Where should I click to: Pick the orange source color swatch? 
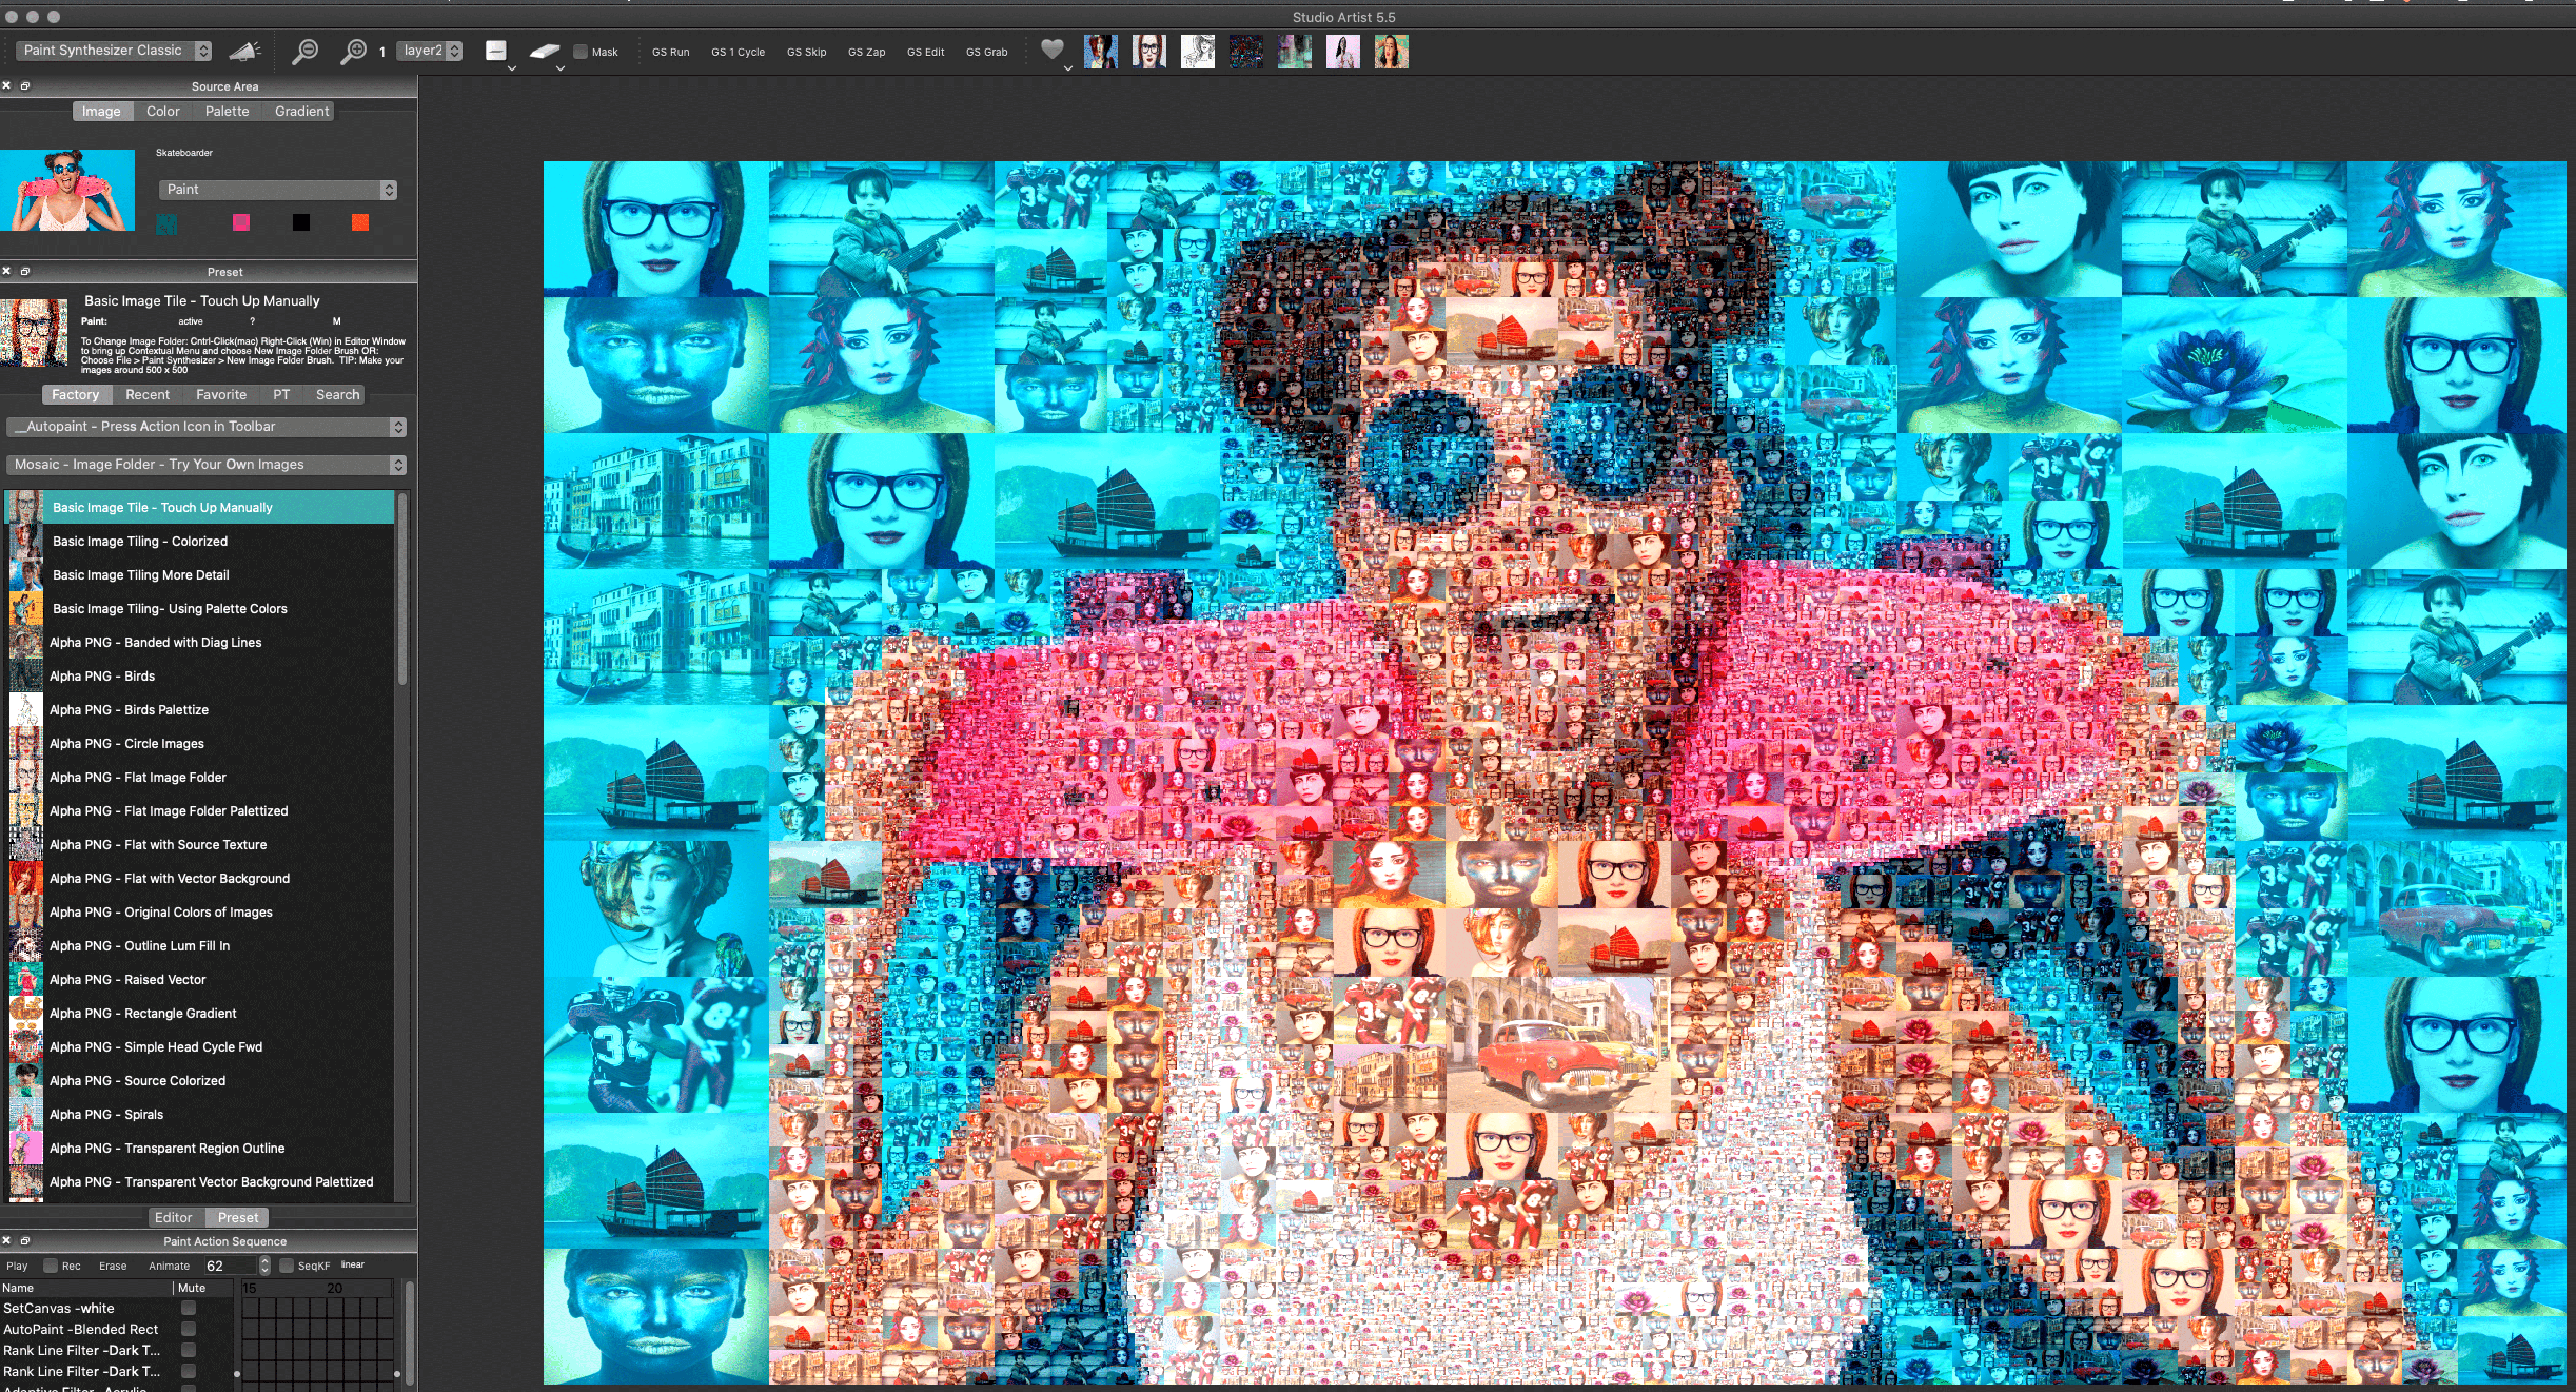360,222
